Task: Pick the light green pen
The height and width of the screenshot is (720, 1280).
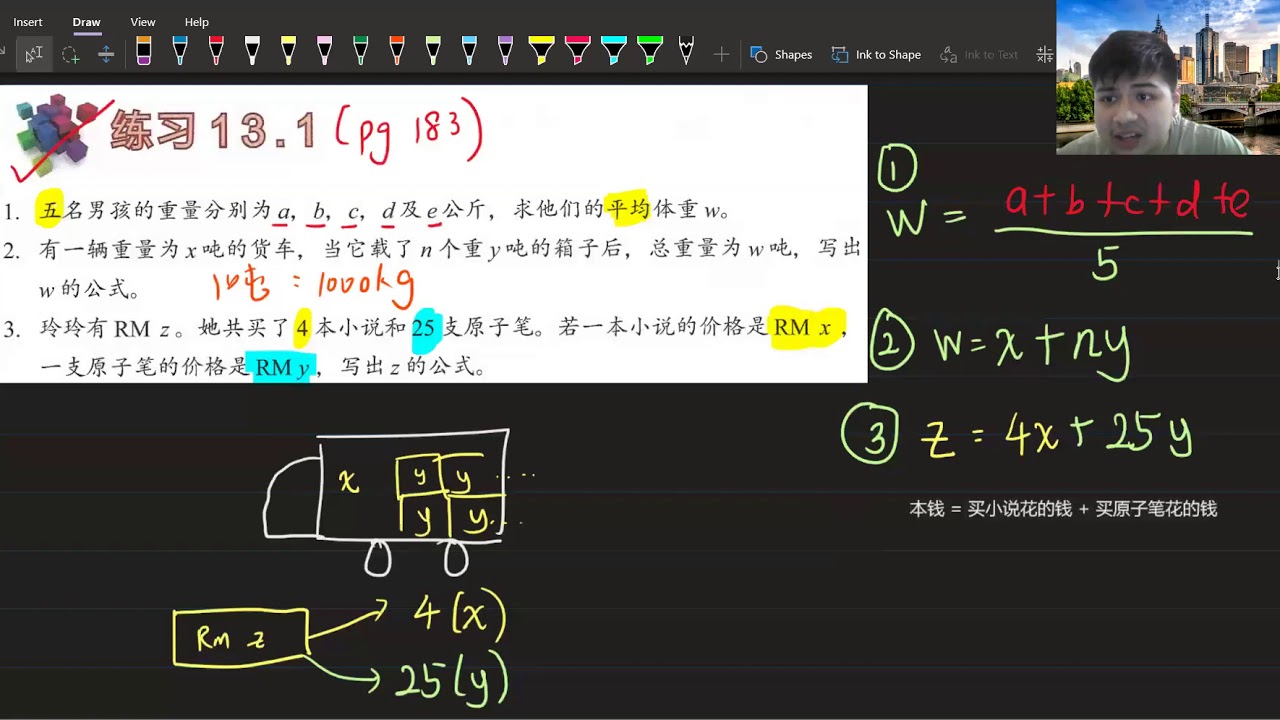Action: (432, 51)
